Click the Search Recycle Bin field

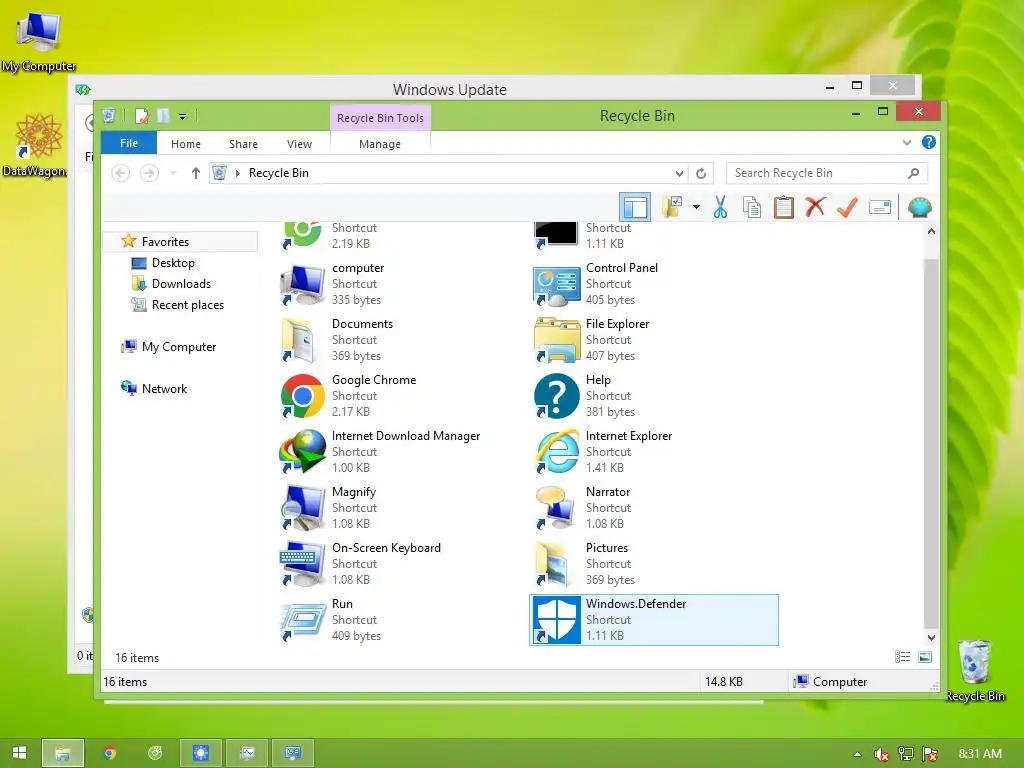tap(826, 173)
